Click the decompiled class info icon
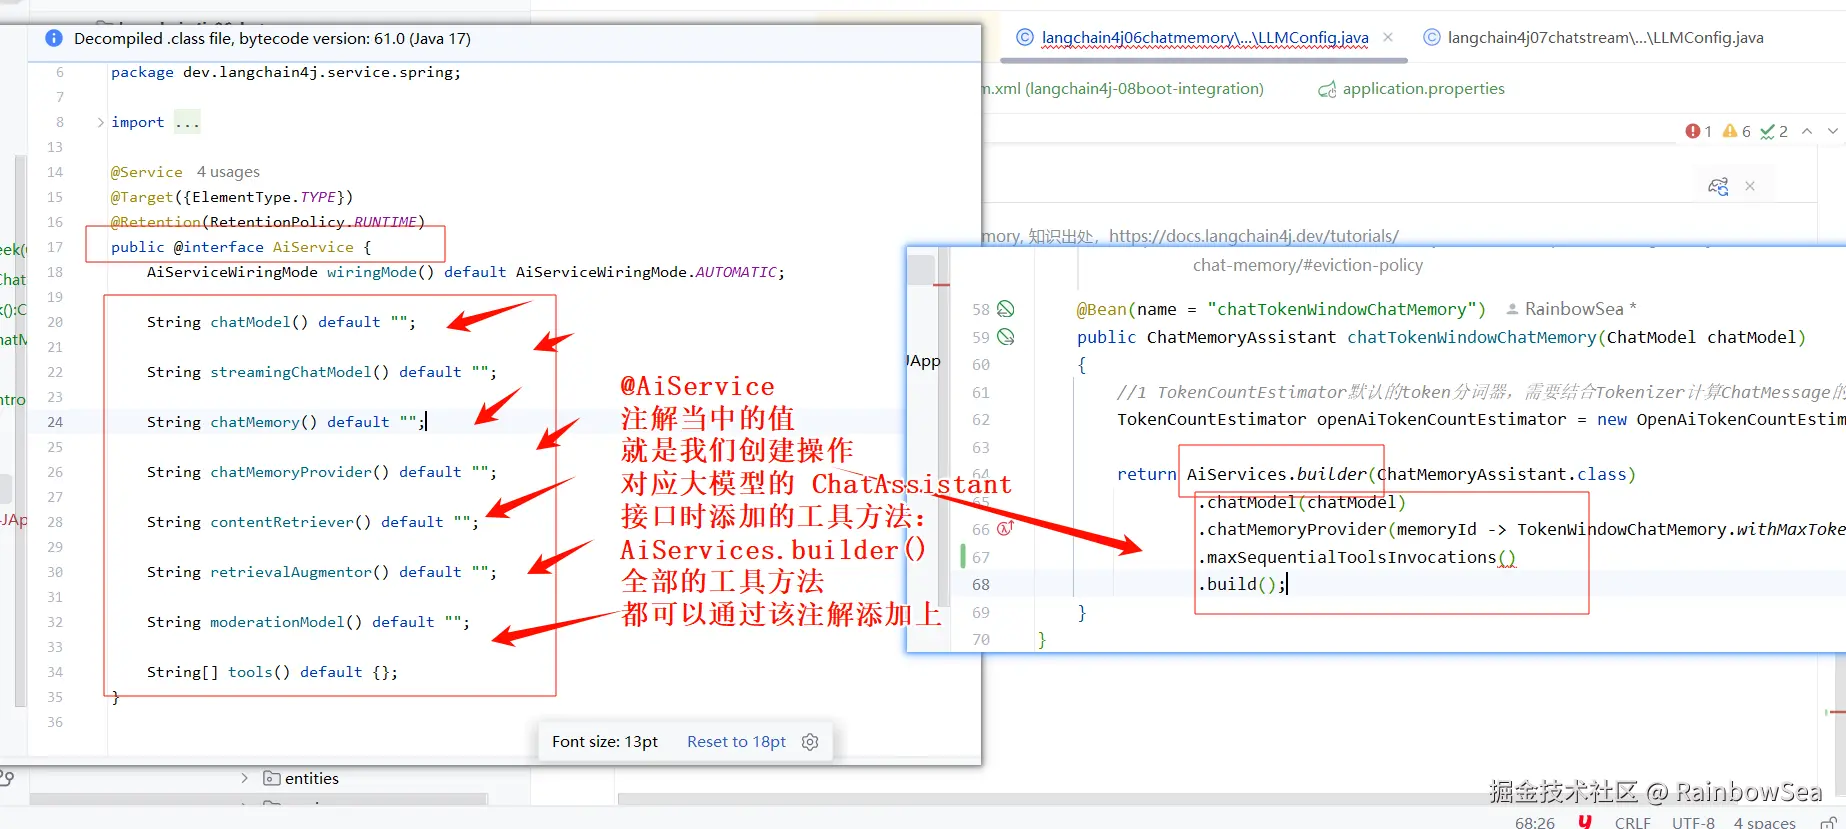The width and height of the screenshot is (1846, 829). [54, 38]
